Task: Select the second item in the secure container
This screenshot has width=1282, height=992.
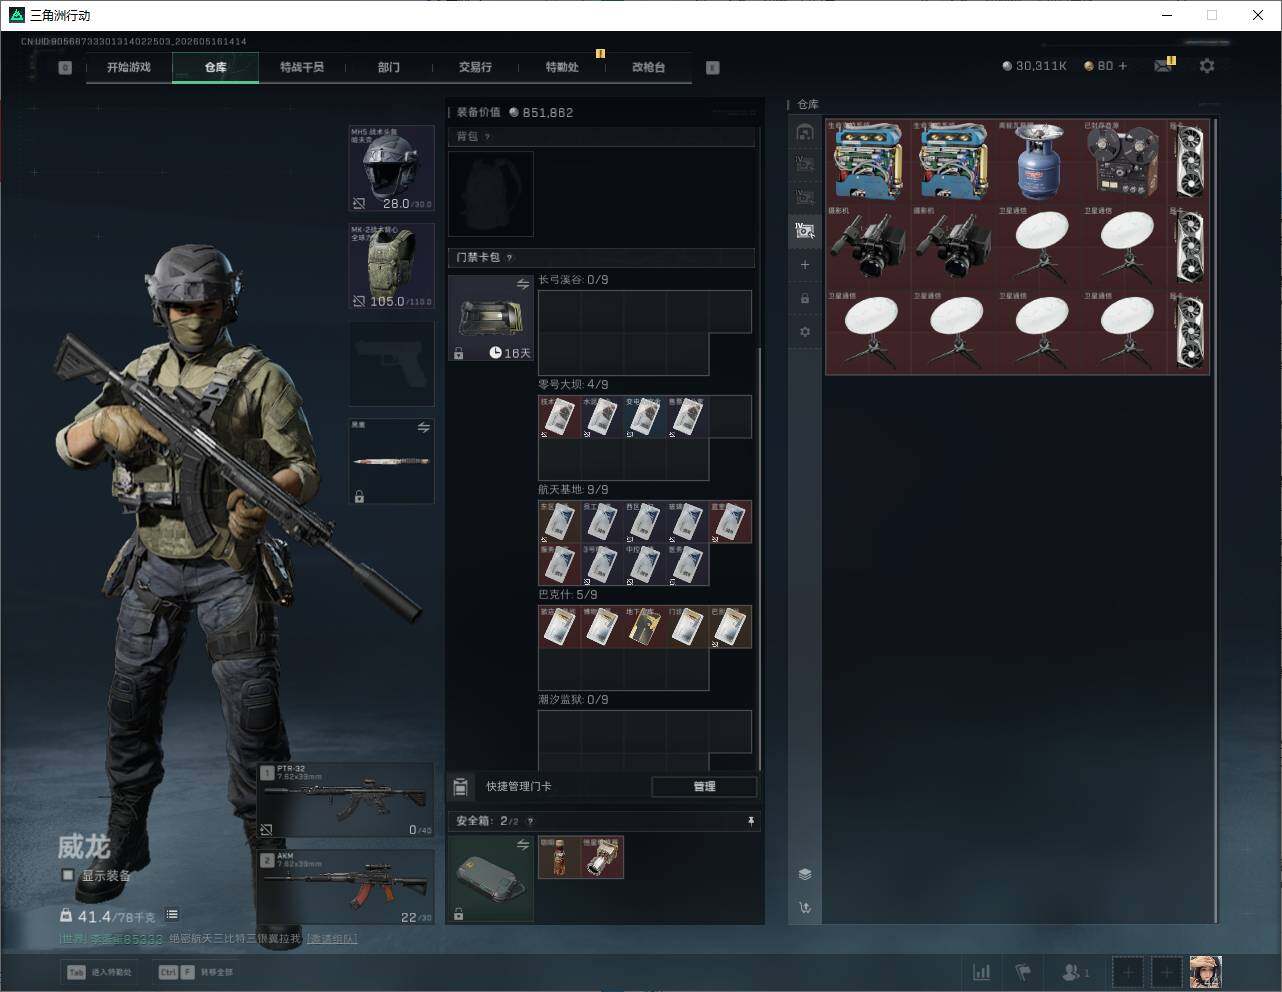Action: point(602,857)
